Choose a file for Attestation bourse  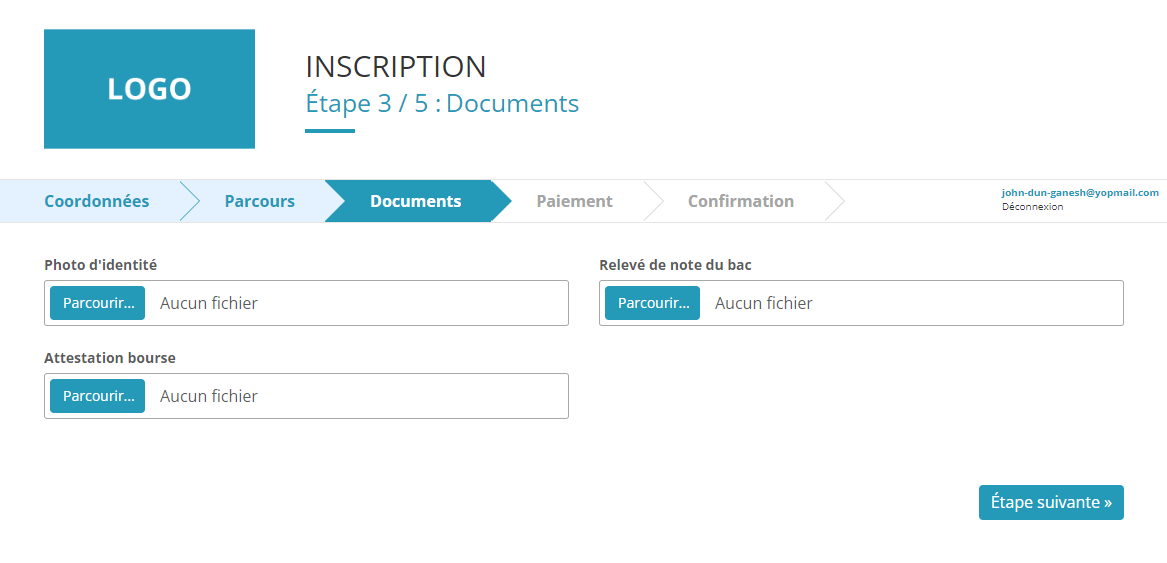click(97, 396)
